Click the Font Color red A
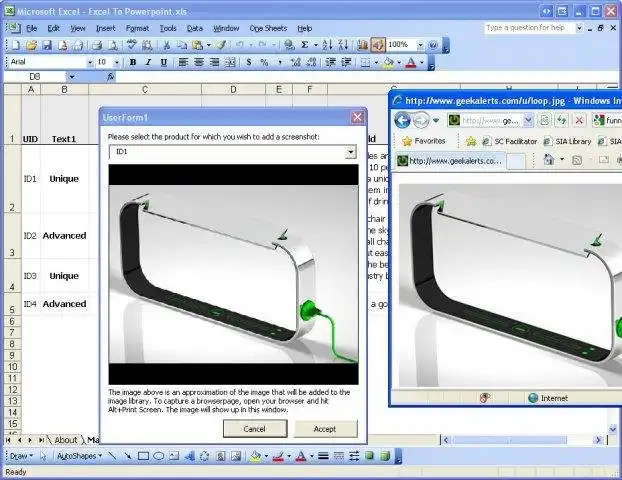 tap(411, 62)
